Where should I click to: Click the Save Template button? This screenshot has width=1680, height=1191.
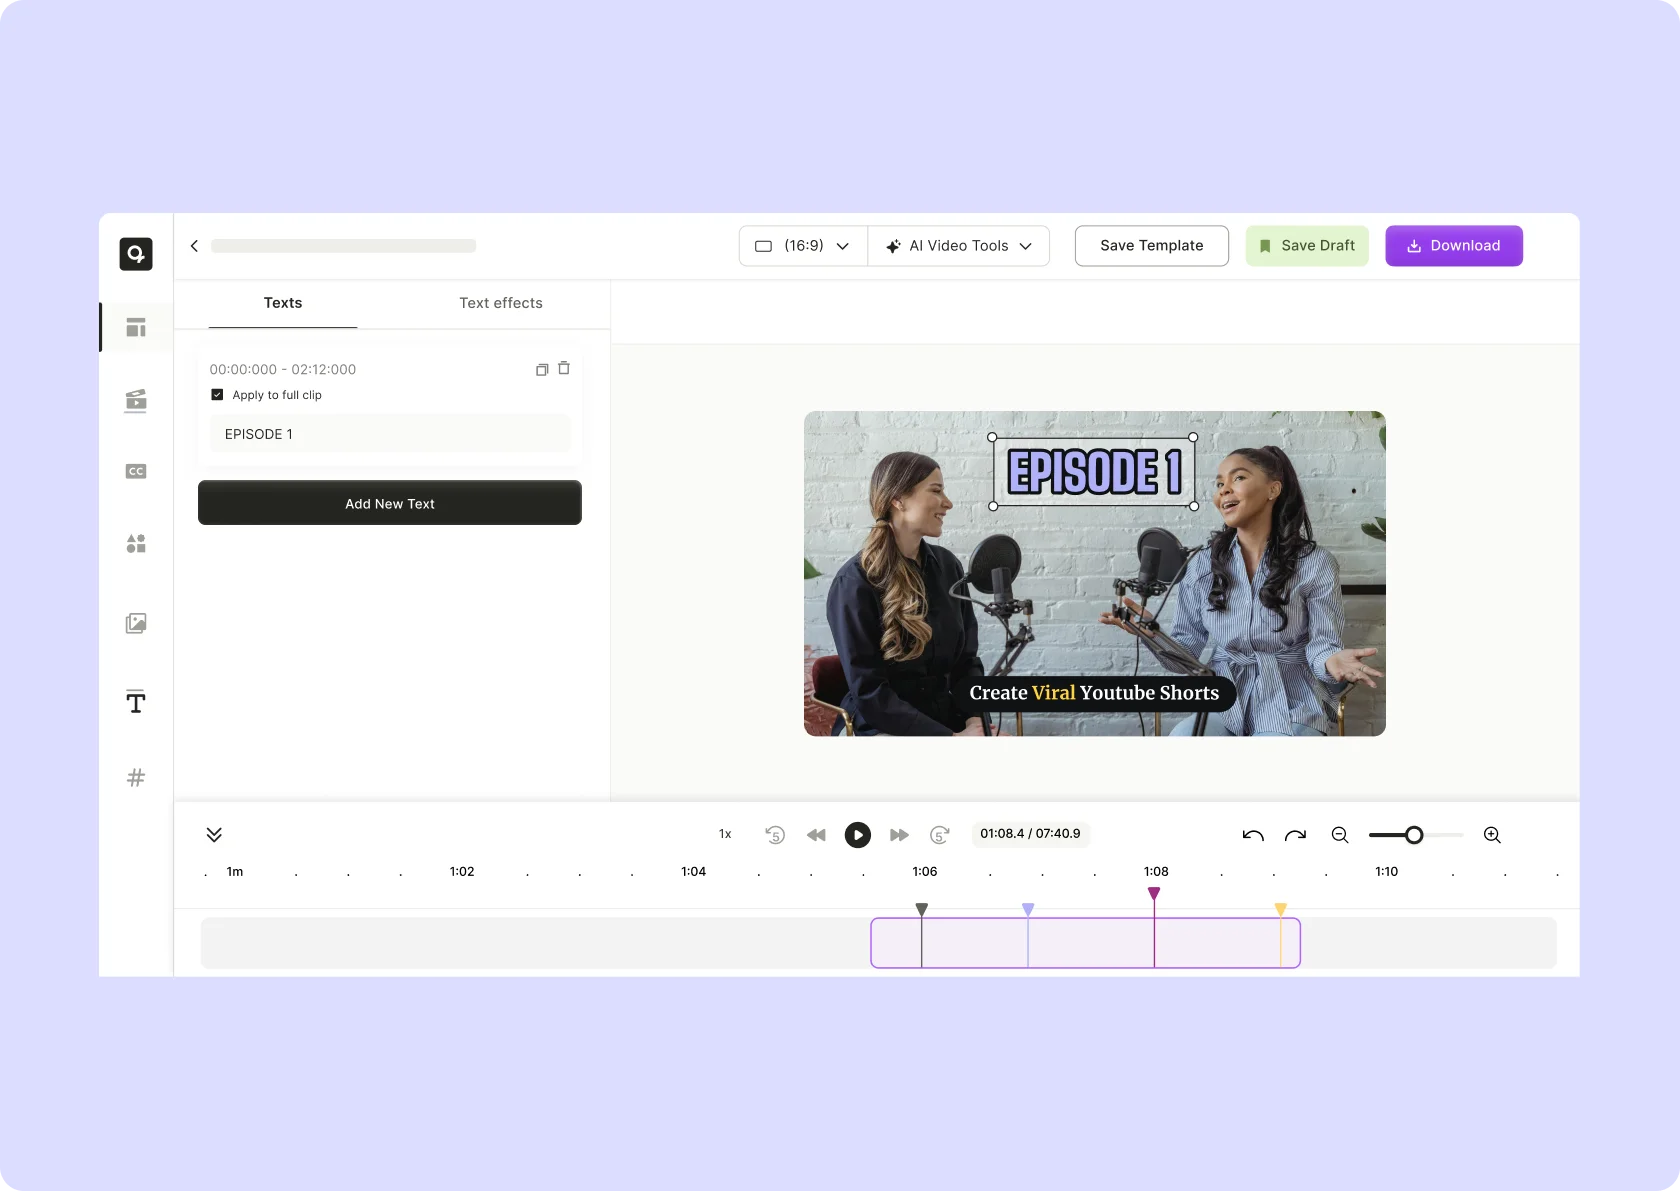pos(1150,245)
